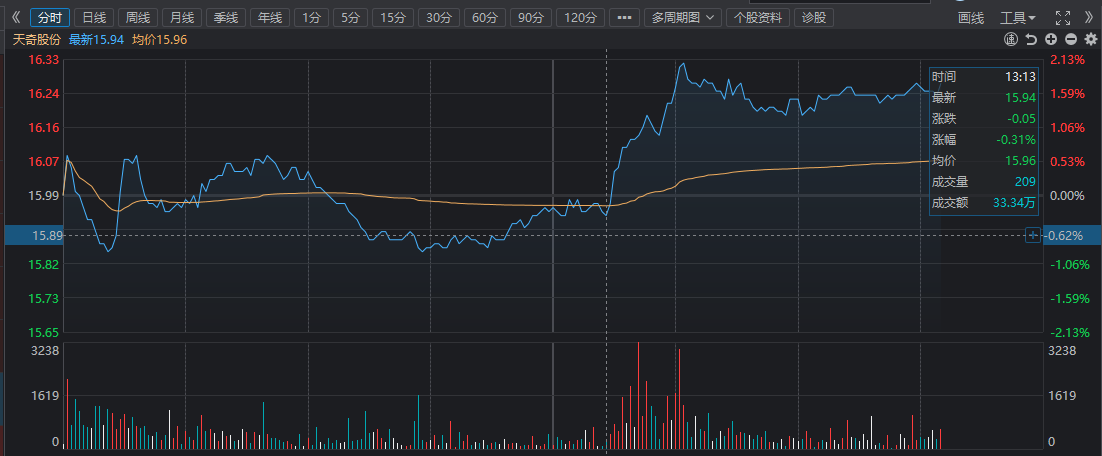Expand right panel with double-chevron icon
1102x456 pixels.
click(1086, 18)
